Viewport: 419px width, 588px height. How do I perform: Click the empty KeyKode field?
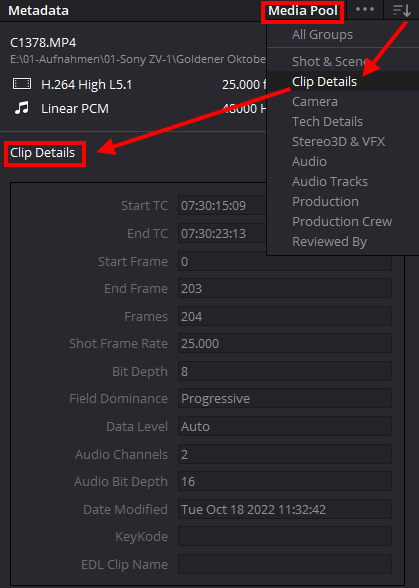click(285, 537)
